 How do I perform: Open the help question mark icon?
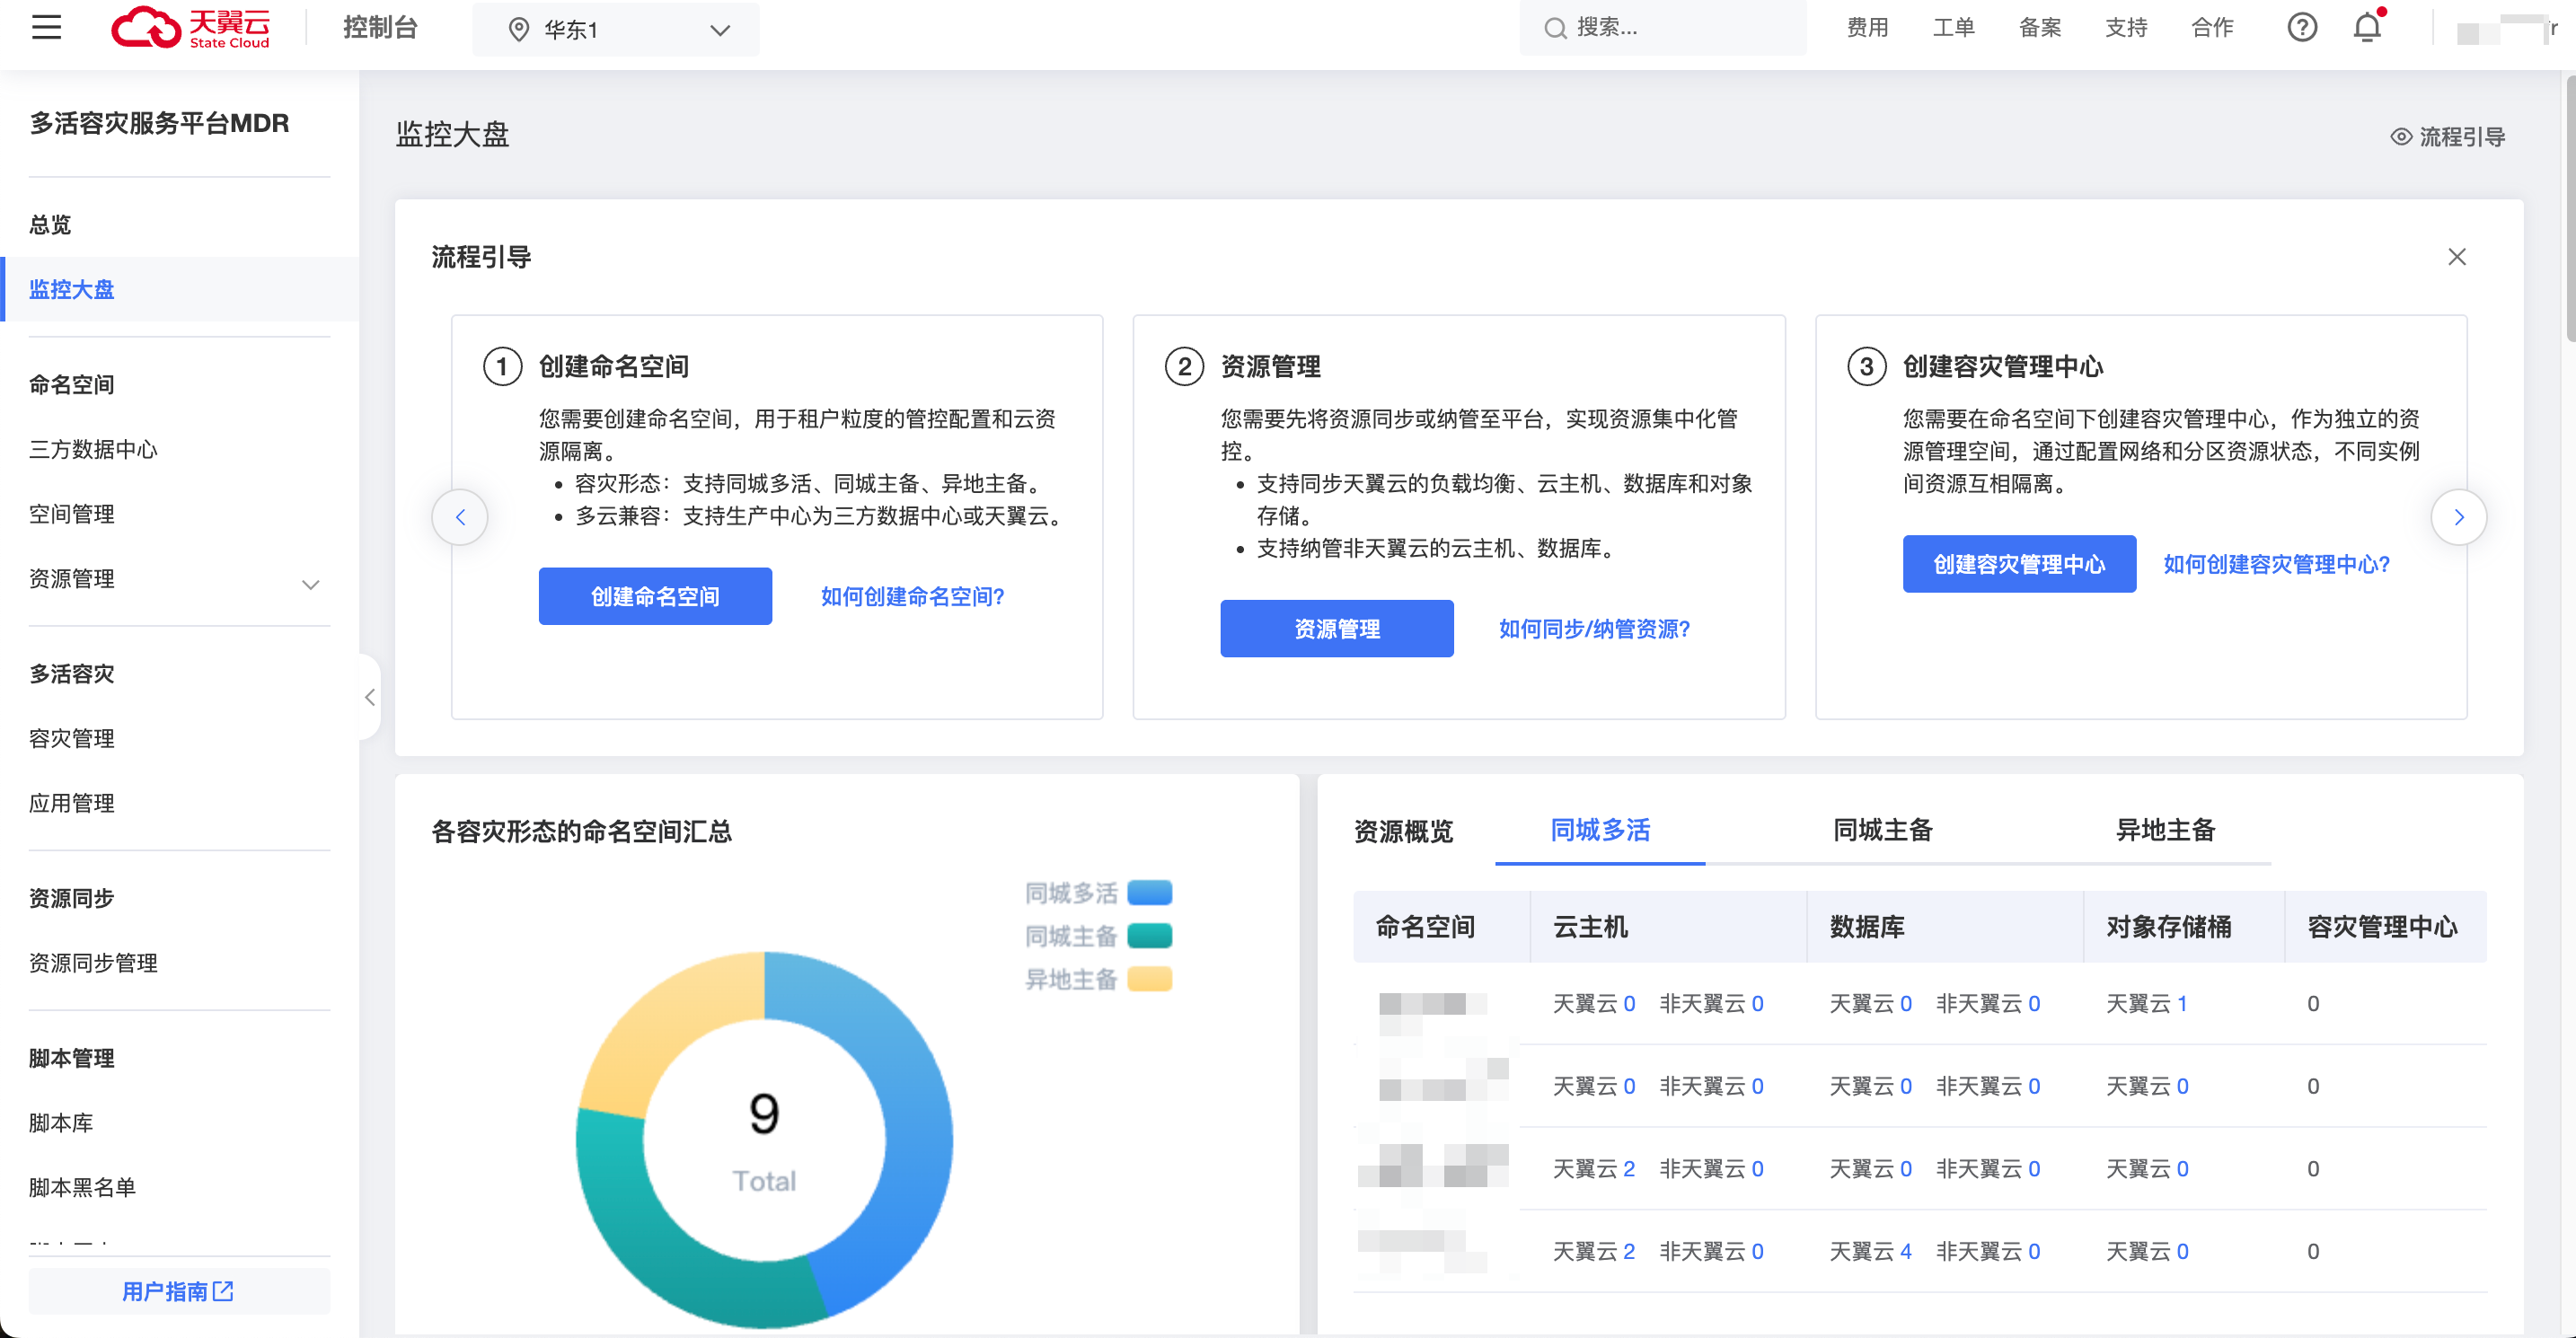pos(2302,27)
